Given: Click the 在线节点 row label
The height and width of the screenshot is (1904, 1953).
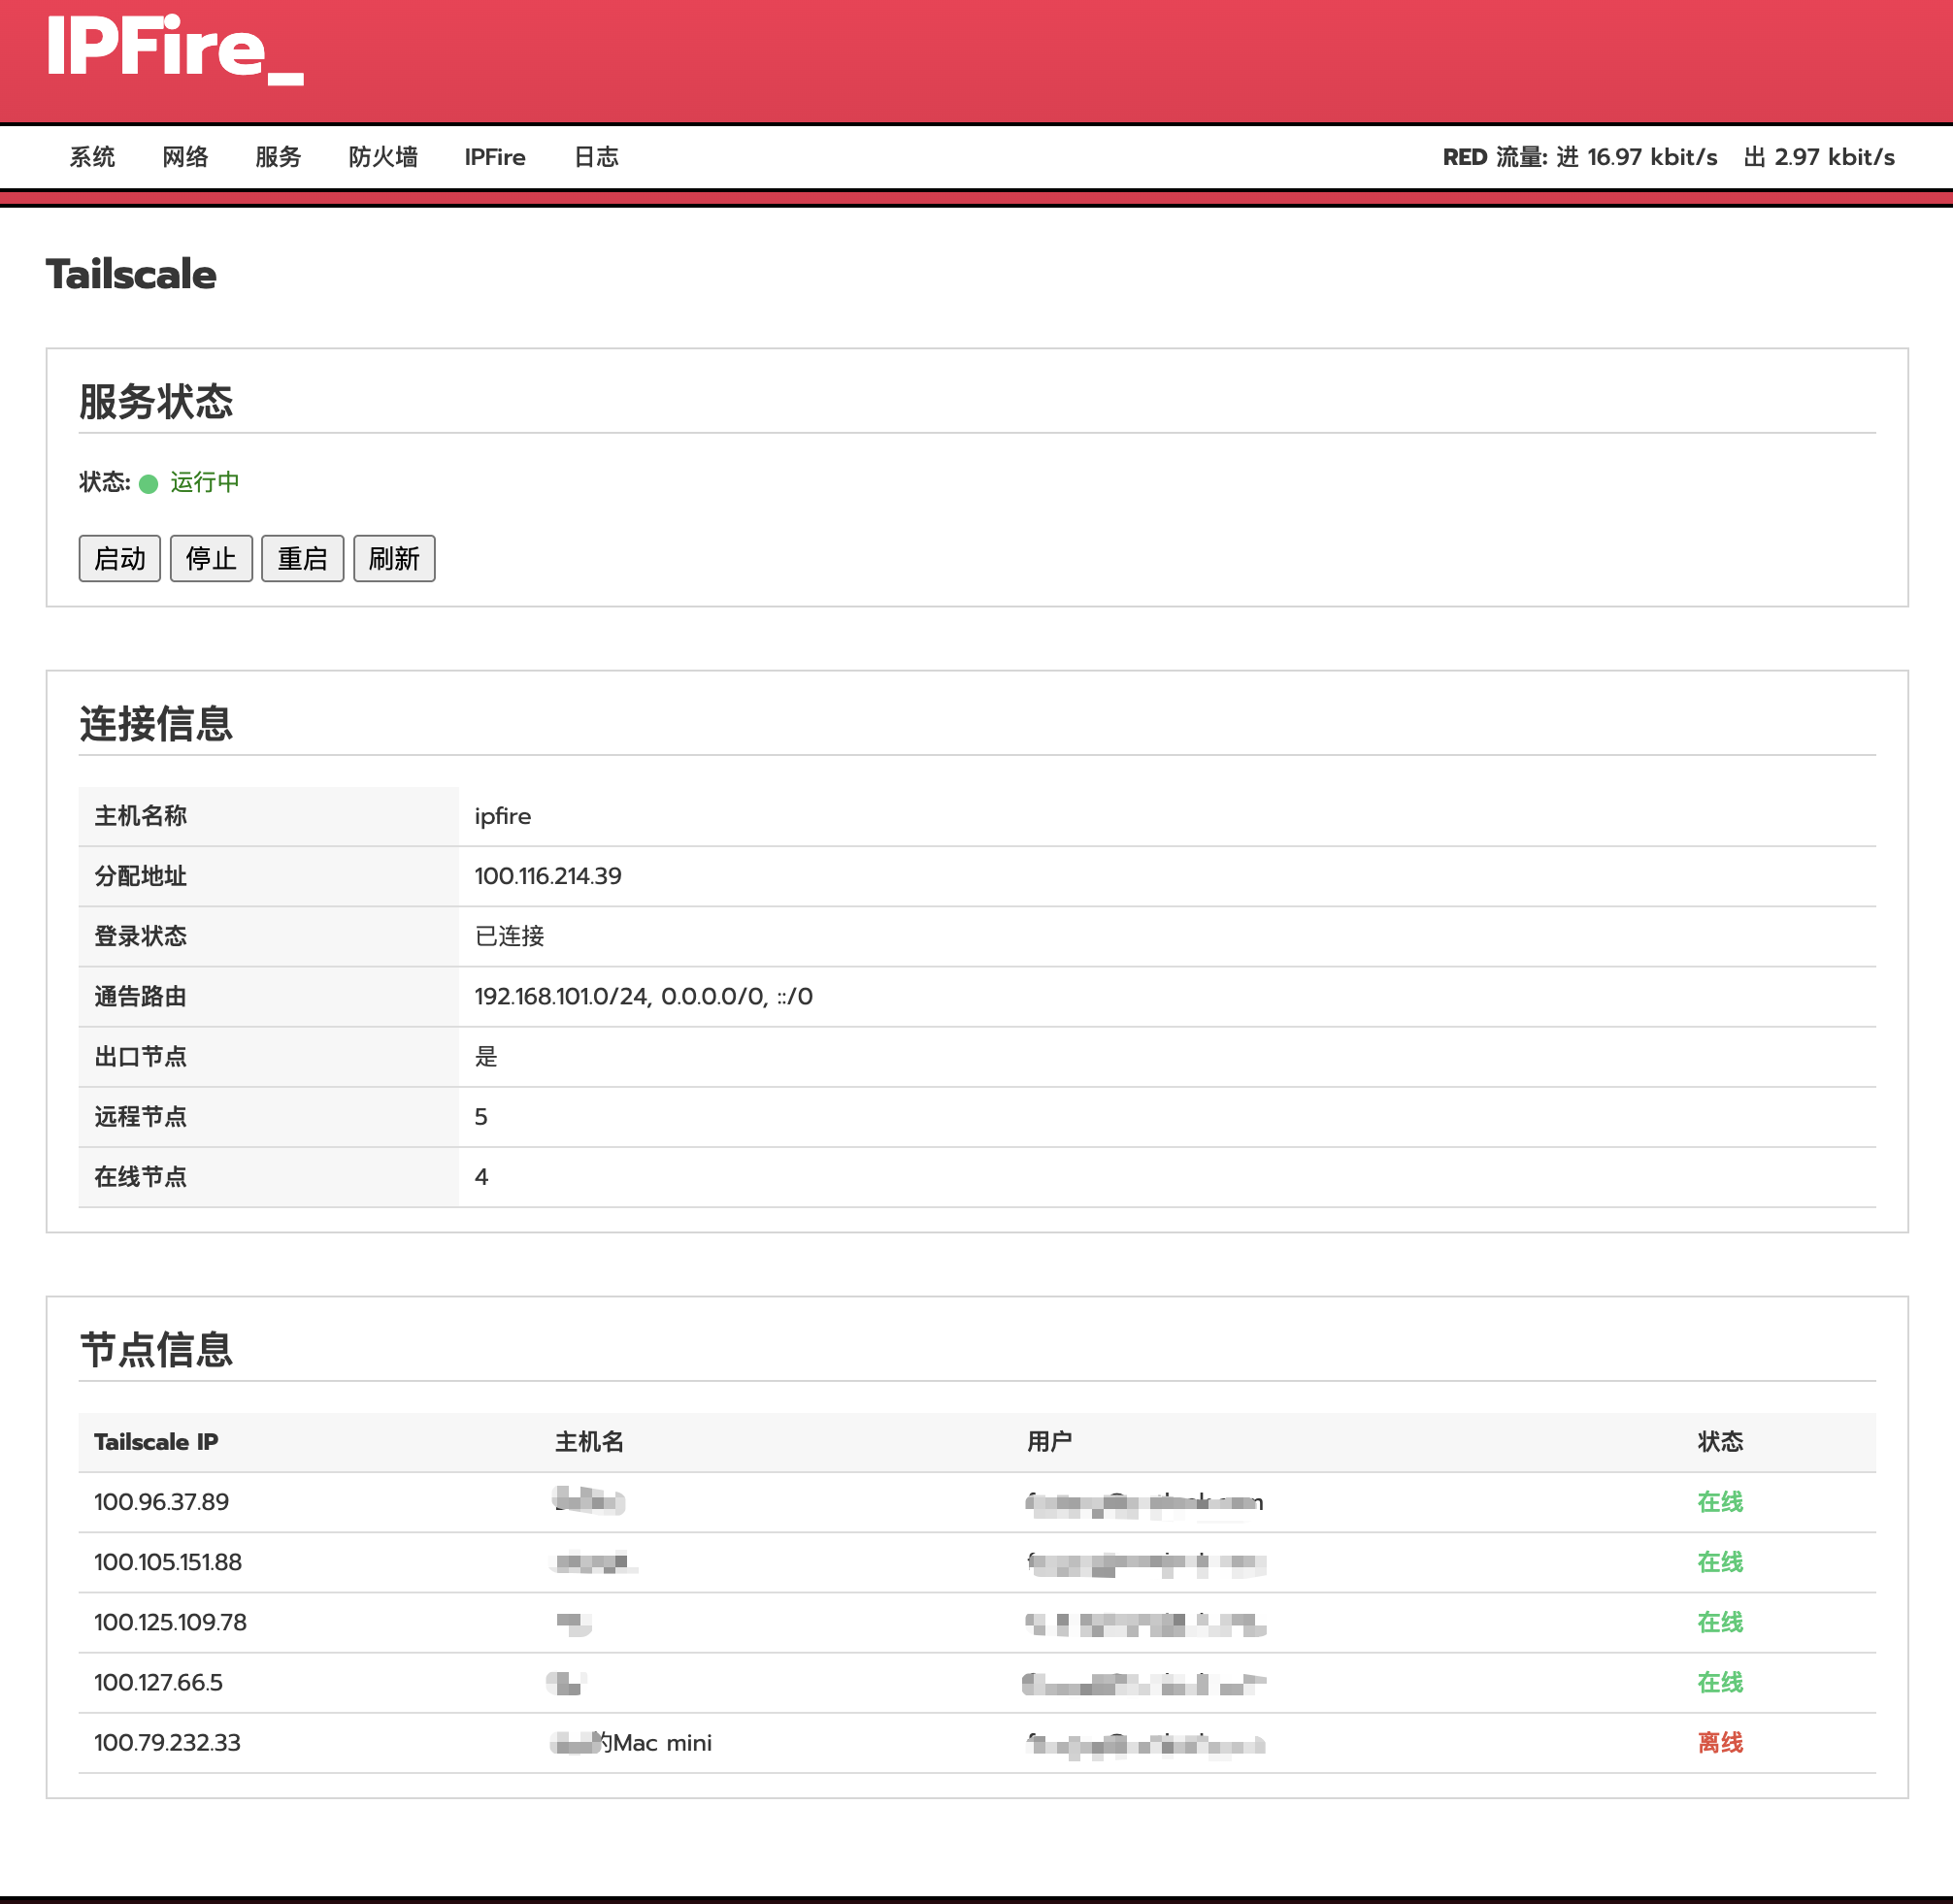Looking at the screenshot, I should [x=140, y=1177].
